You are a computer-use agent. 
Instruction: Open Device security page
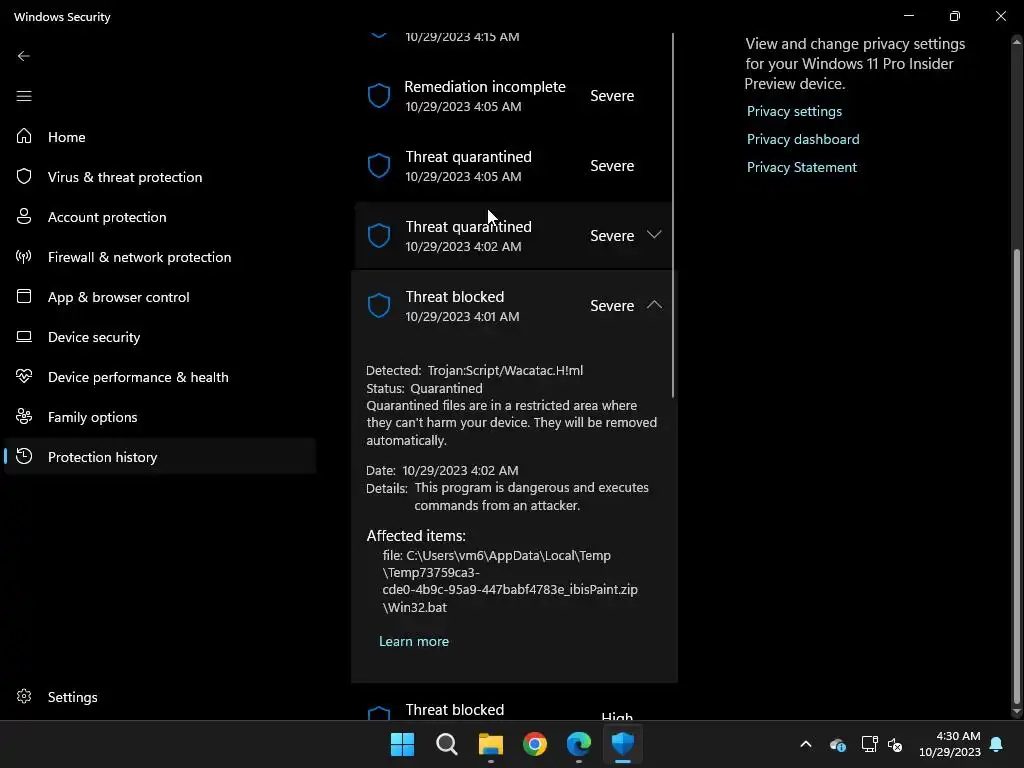coord(161,337)
